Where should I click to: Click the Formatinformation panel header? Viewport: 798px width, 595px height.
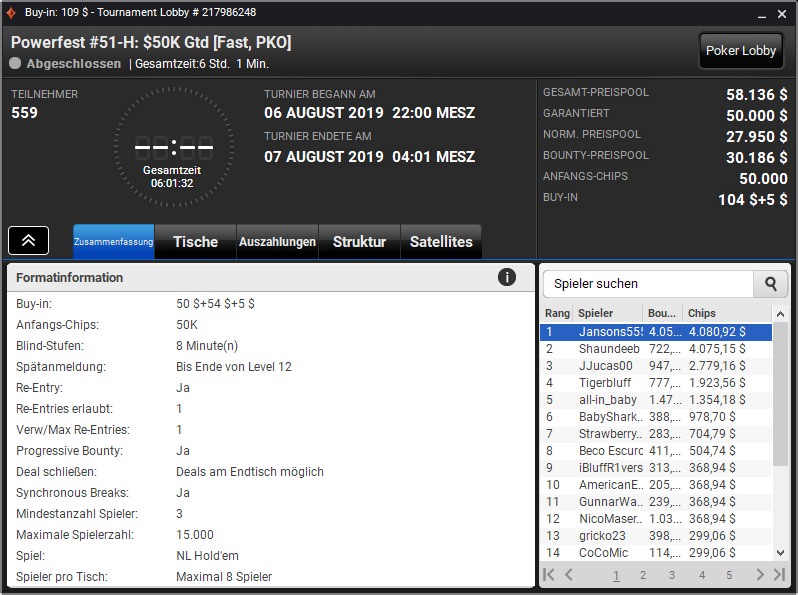coord(271,277)
